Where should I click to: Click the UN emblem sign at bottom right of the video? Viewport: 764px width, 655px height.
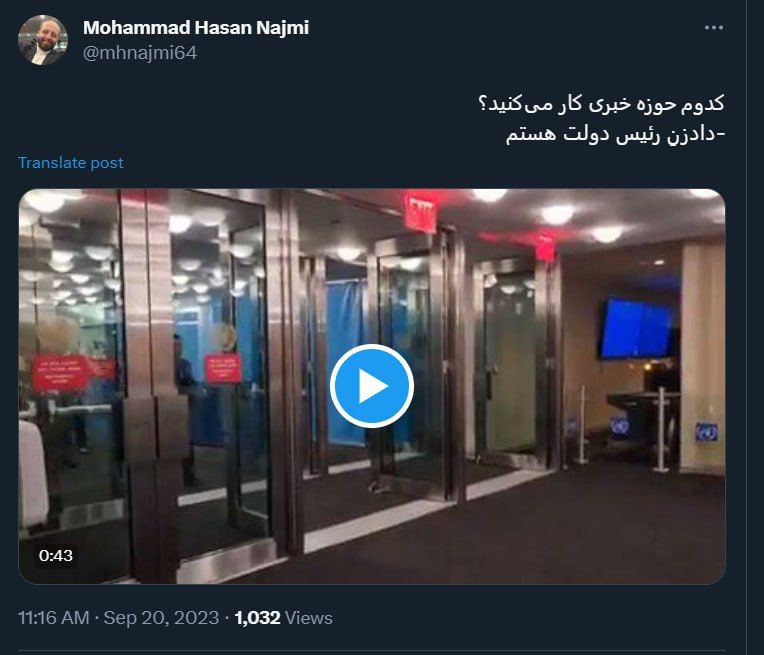click(x=706, y=432)
